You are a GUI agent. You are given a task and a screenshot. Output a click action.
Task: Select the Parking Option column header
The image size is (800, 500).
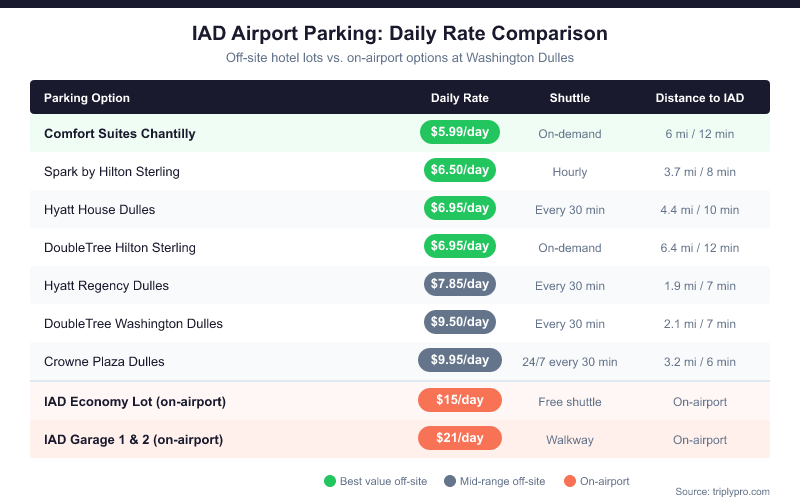coord(87,98)
